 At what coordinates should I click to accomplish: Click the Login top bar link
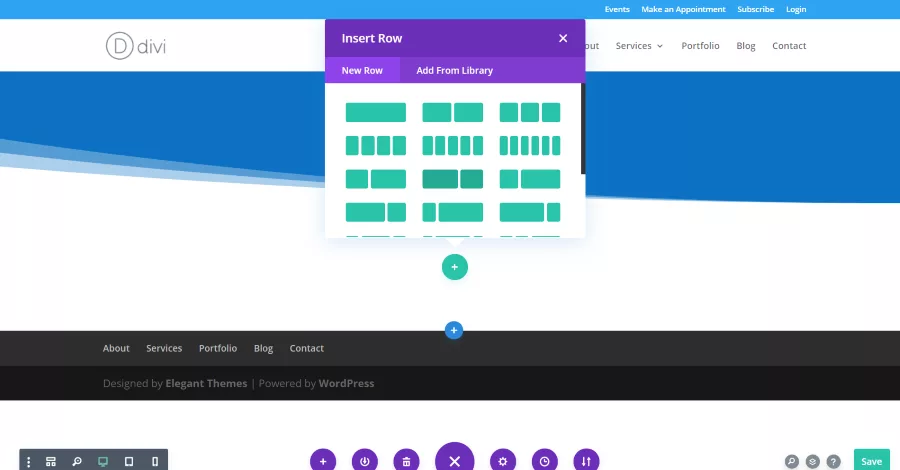tap(796, 9)
